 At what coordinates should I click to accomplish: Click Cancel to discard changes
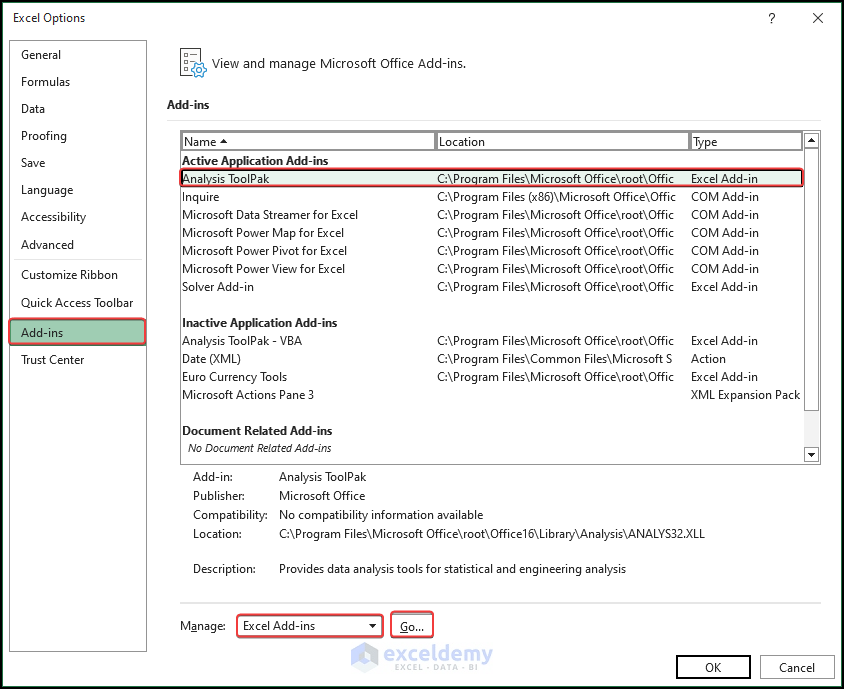point(797,666)
